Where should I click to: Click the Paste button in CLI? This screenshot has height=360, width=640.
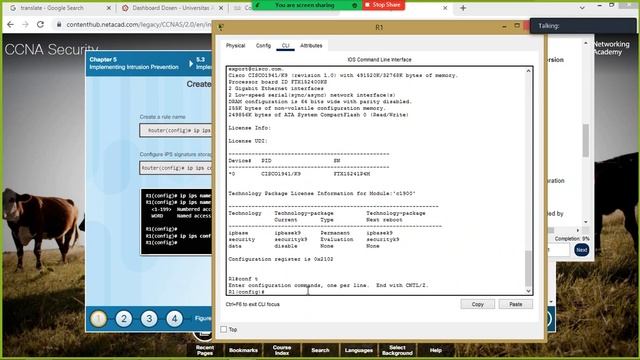point(516,304)
